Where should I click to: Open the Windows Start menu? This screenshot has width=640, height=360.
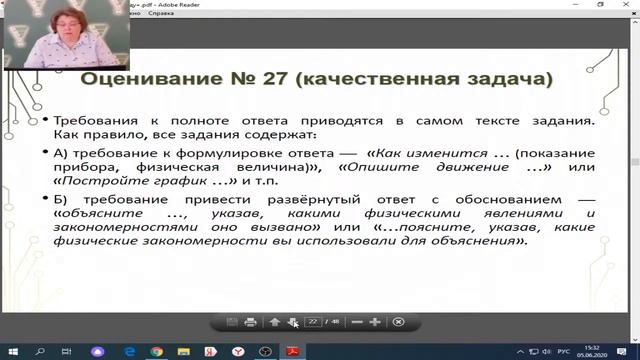[x=13, y=351]
